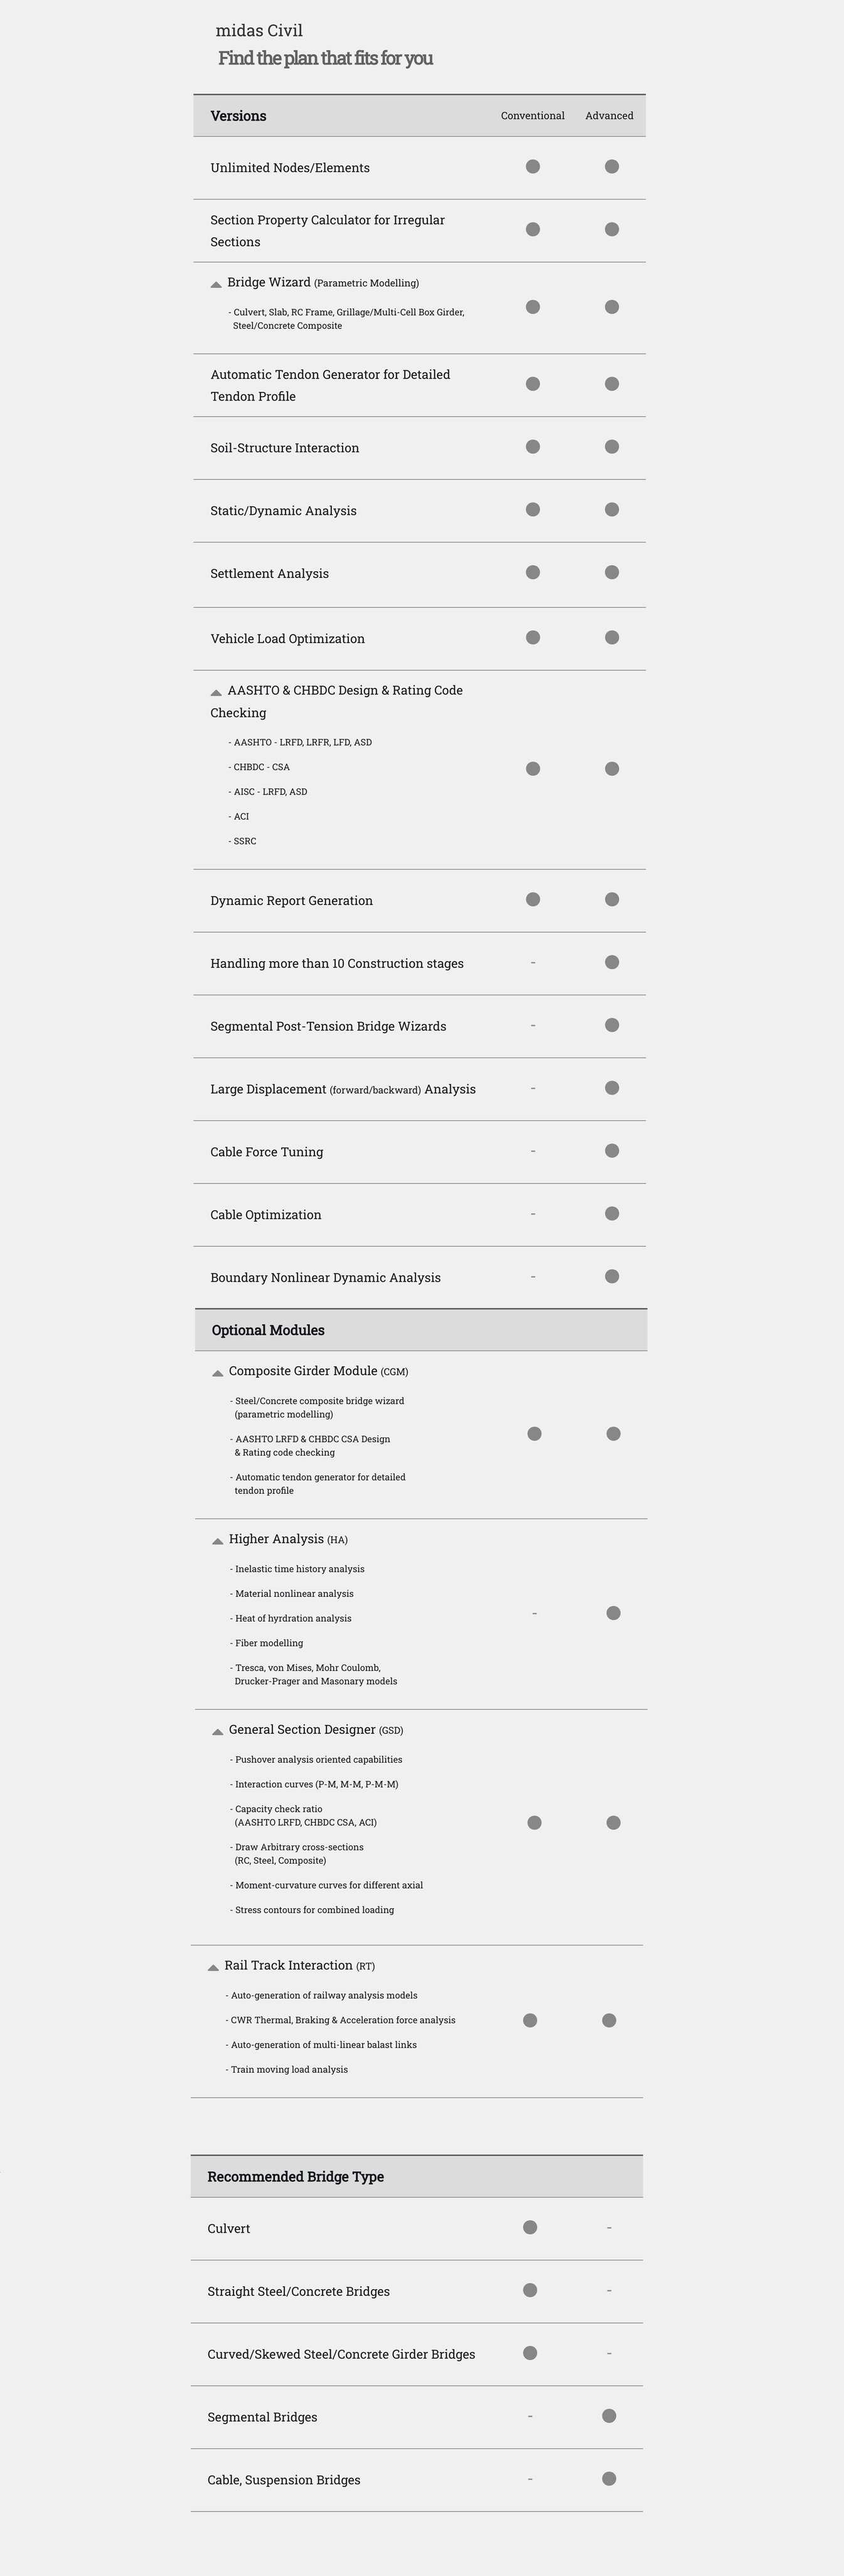Click Conventional dot for Unlimited Nodes/Elements
Viewport: 844px width, 2576px height.
533,167
